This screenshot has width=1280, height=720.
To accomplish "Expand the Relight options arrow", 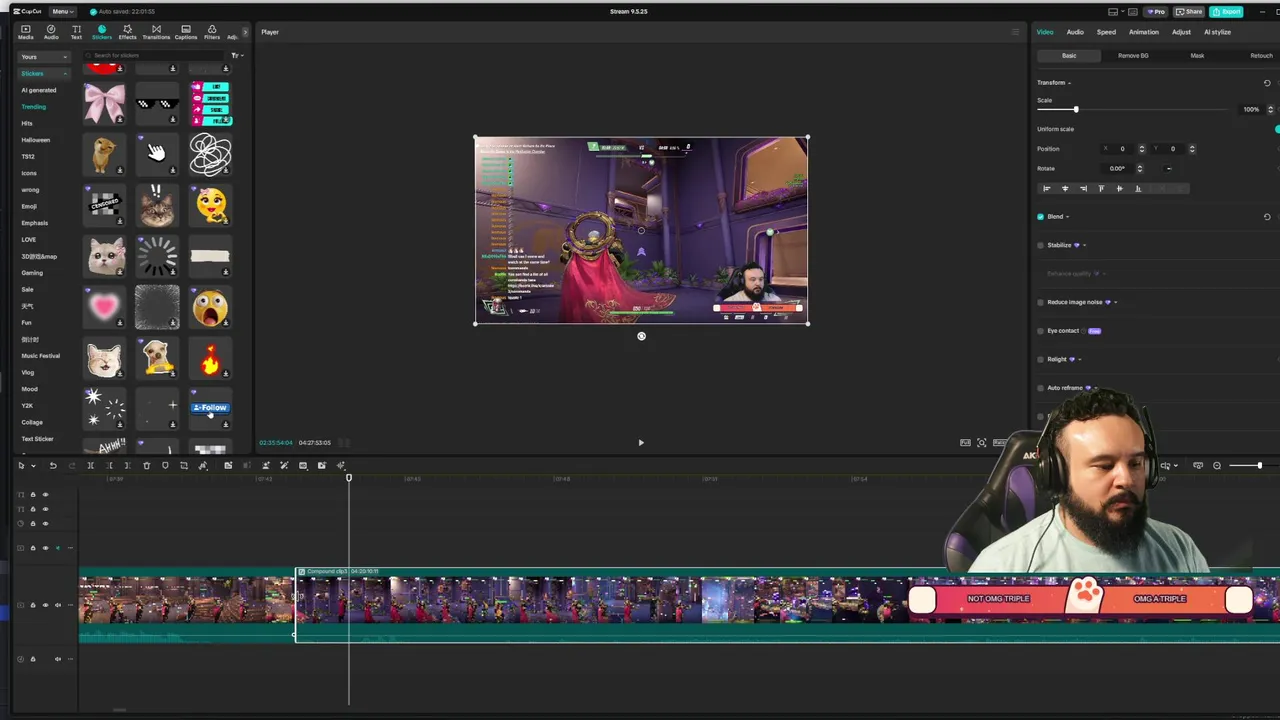I will [x=1080, y=359].
